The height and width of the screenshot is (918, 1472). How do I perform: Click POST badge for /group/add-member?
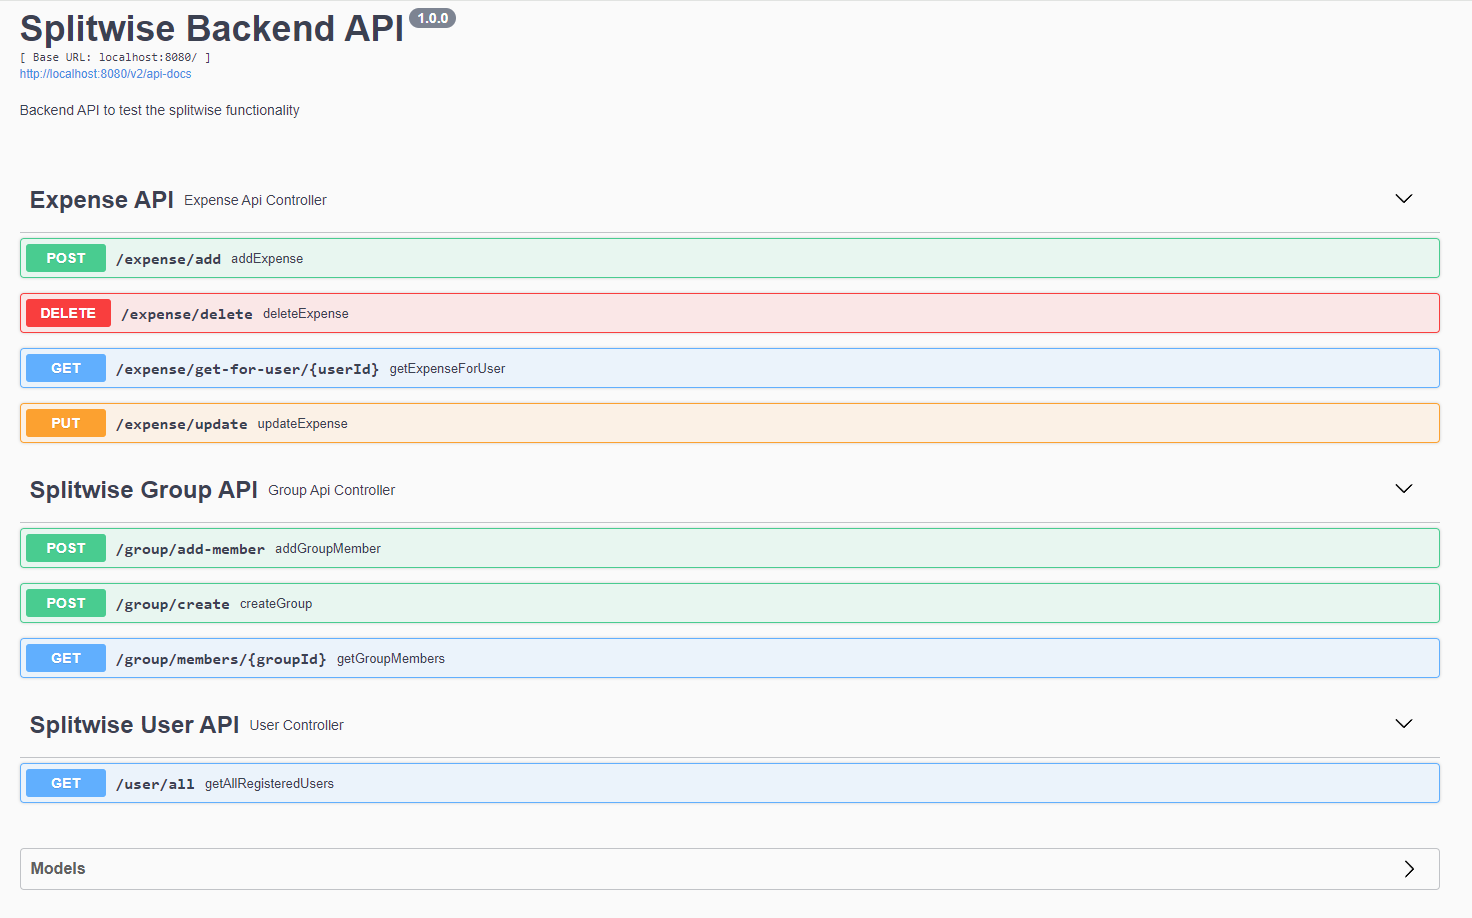66,548
